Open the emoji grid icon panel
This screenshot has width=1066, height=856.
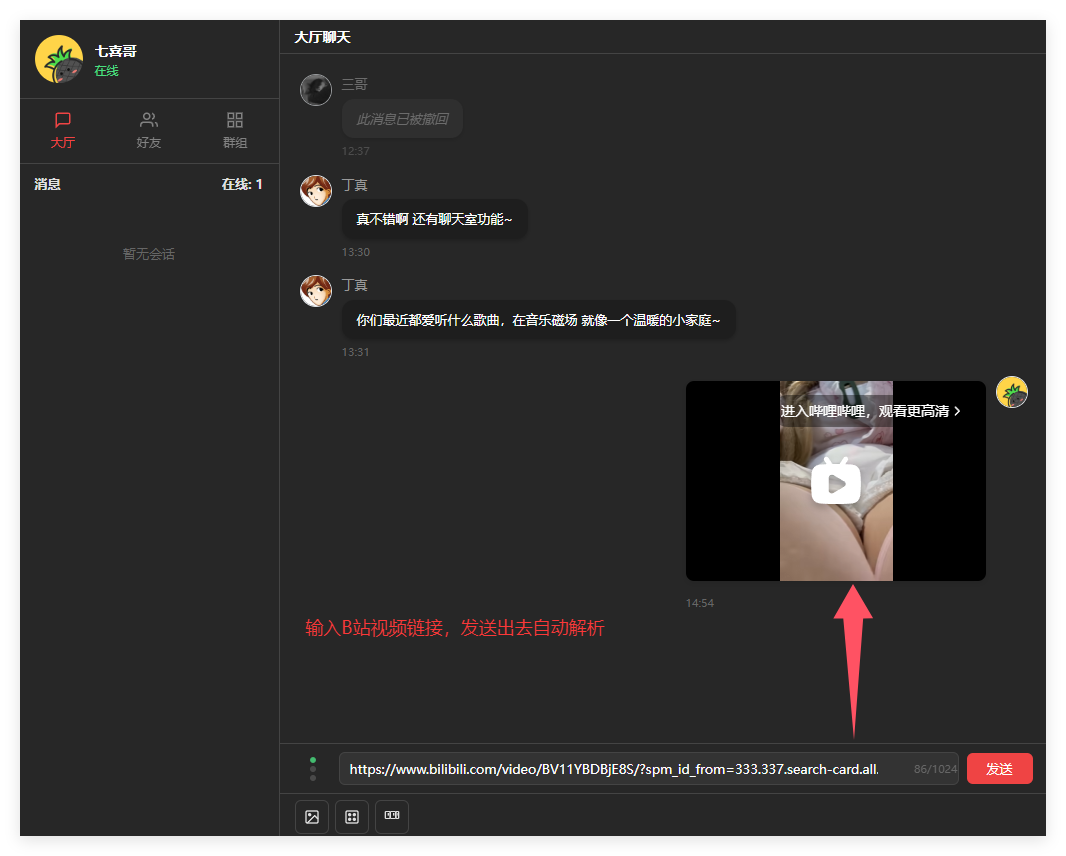click(352, 817)
